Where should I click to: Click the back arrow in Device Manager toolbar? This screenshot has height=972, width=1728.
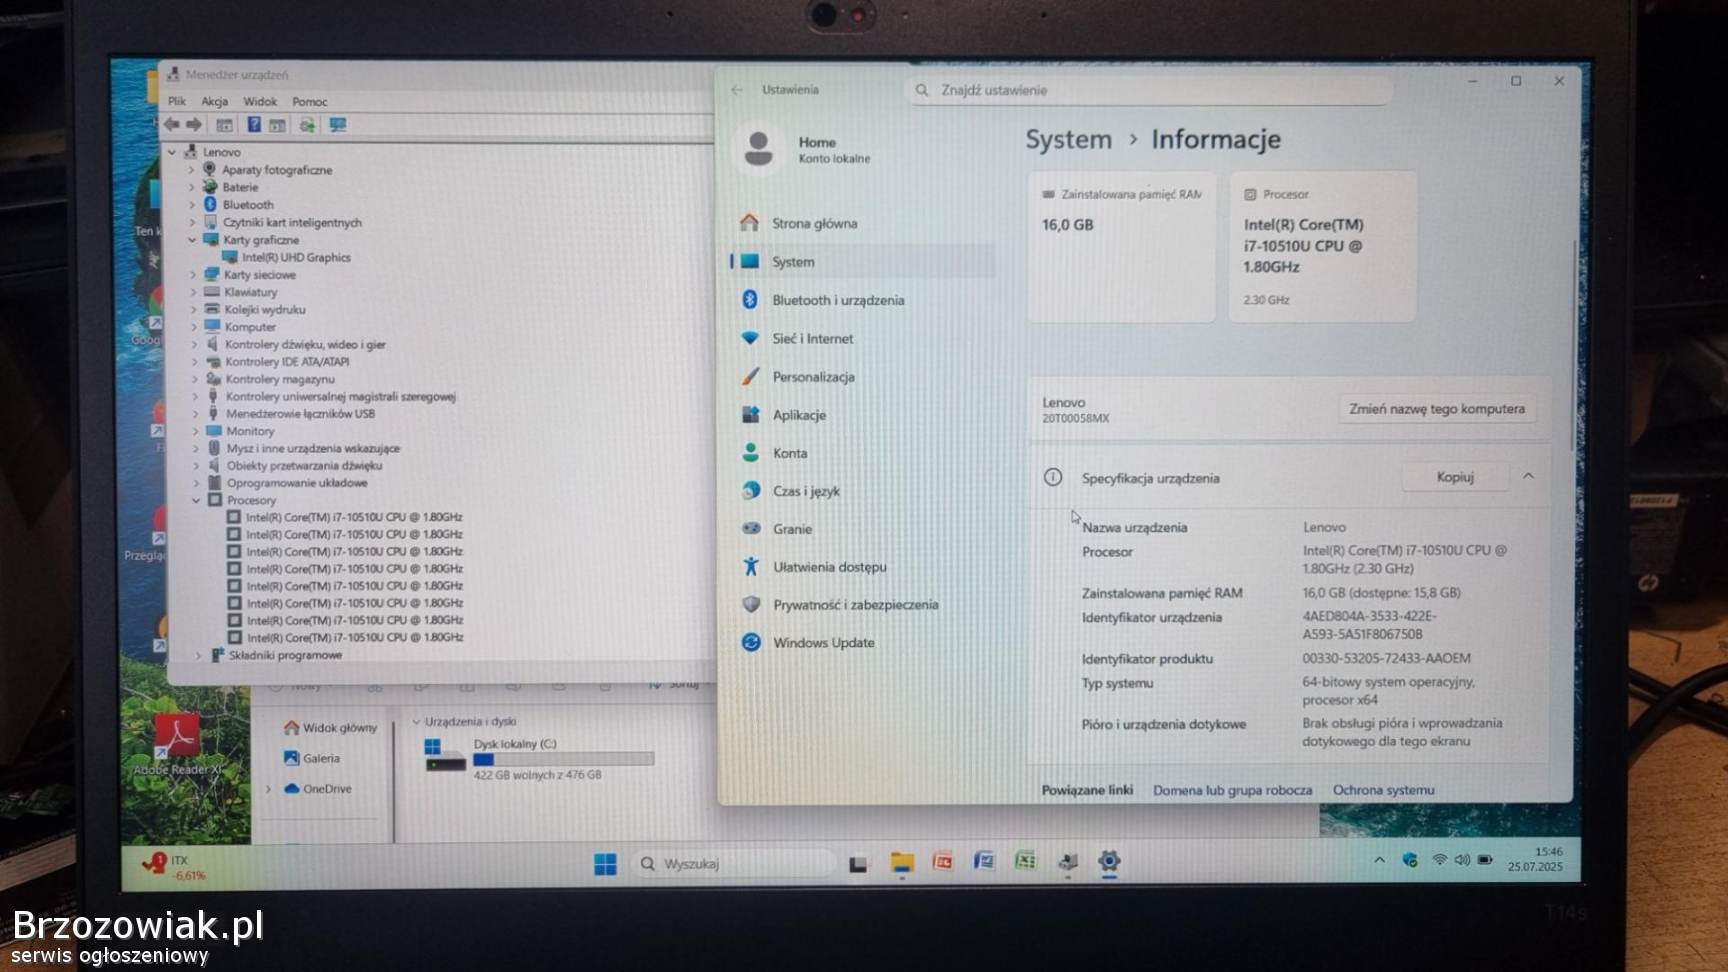click(x=171, y=125)
